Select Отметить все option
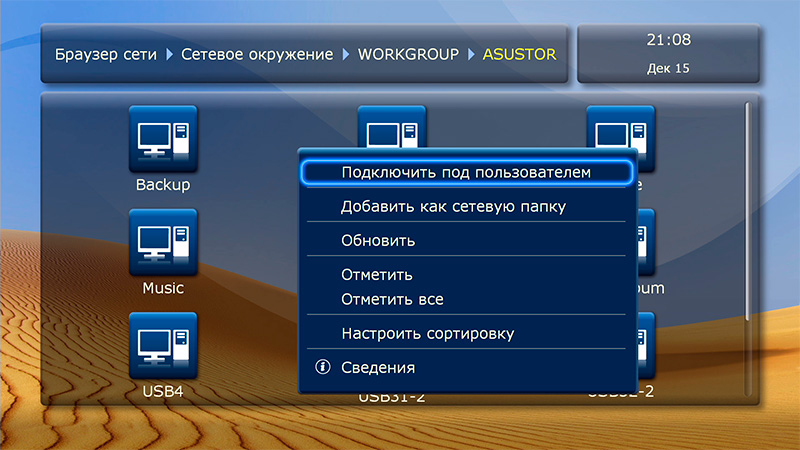Screen dimensions: 800x450 392,299
